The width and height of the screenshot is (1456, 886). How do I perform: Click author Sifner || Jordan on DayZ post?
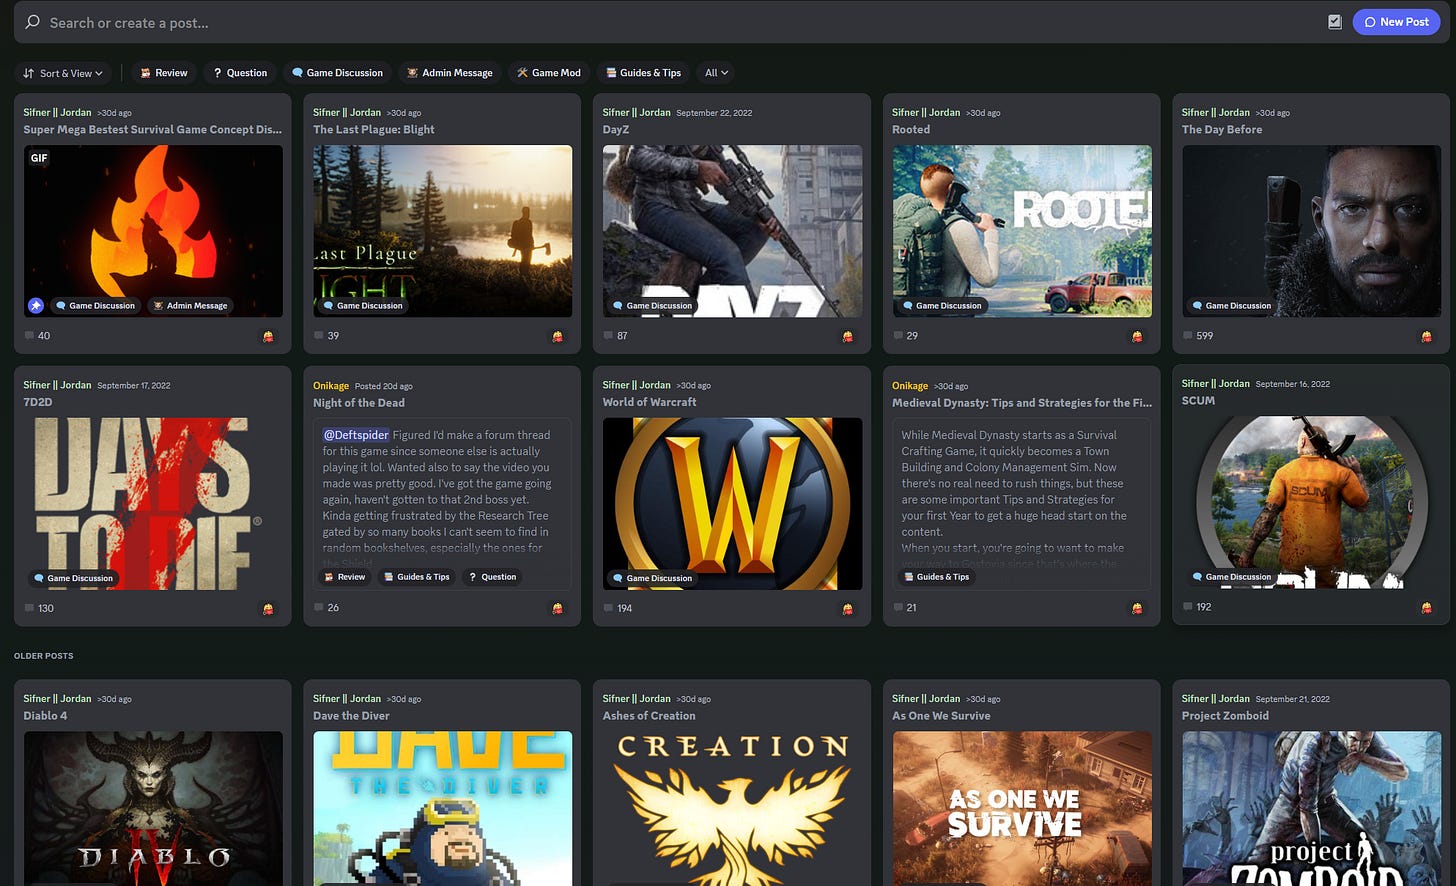point(636,113)
